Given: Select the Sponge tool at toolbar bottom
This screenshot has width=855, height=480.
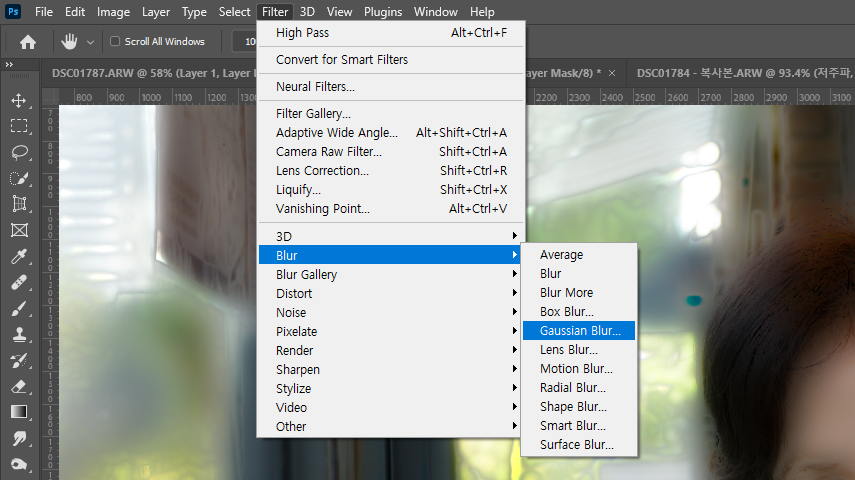Looking at the screenshot, I should 19,464.
